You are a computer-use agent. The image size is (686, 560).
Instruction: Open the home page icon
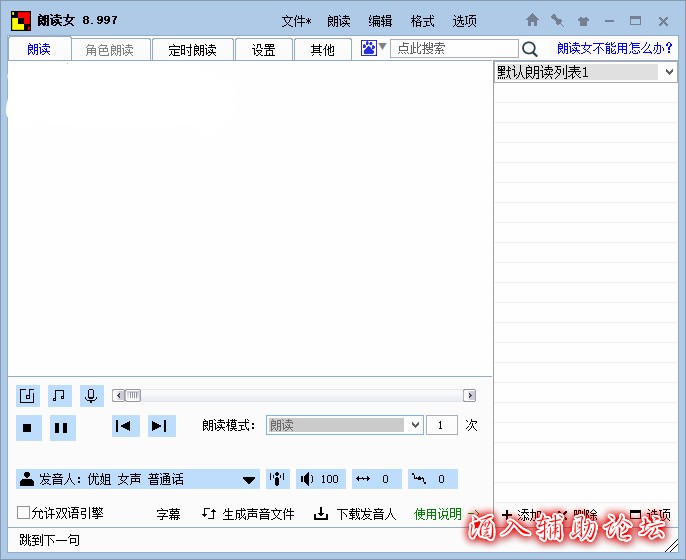[532, 20]
